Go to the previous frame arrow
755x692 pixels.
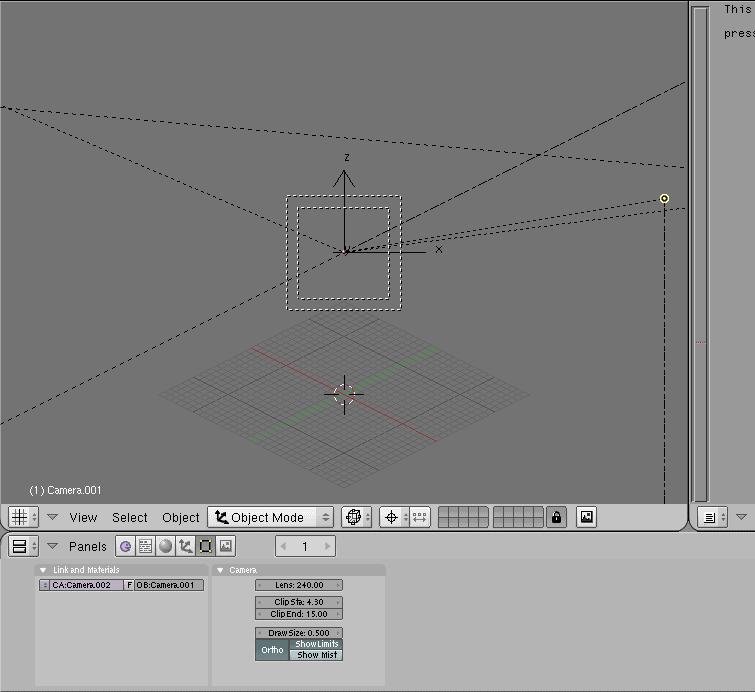[x=283, y=546]
